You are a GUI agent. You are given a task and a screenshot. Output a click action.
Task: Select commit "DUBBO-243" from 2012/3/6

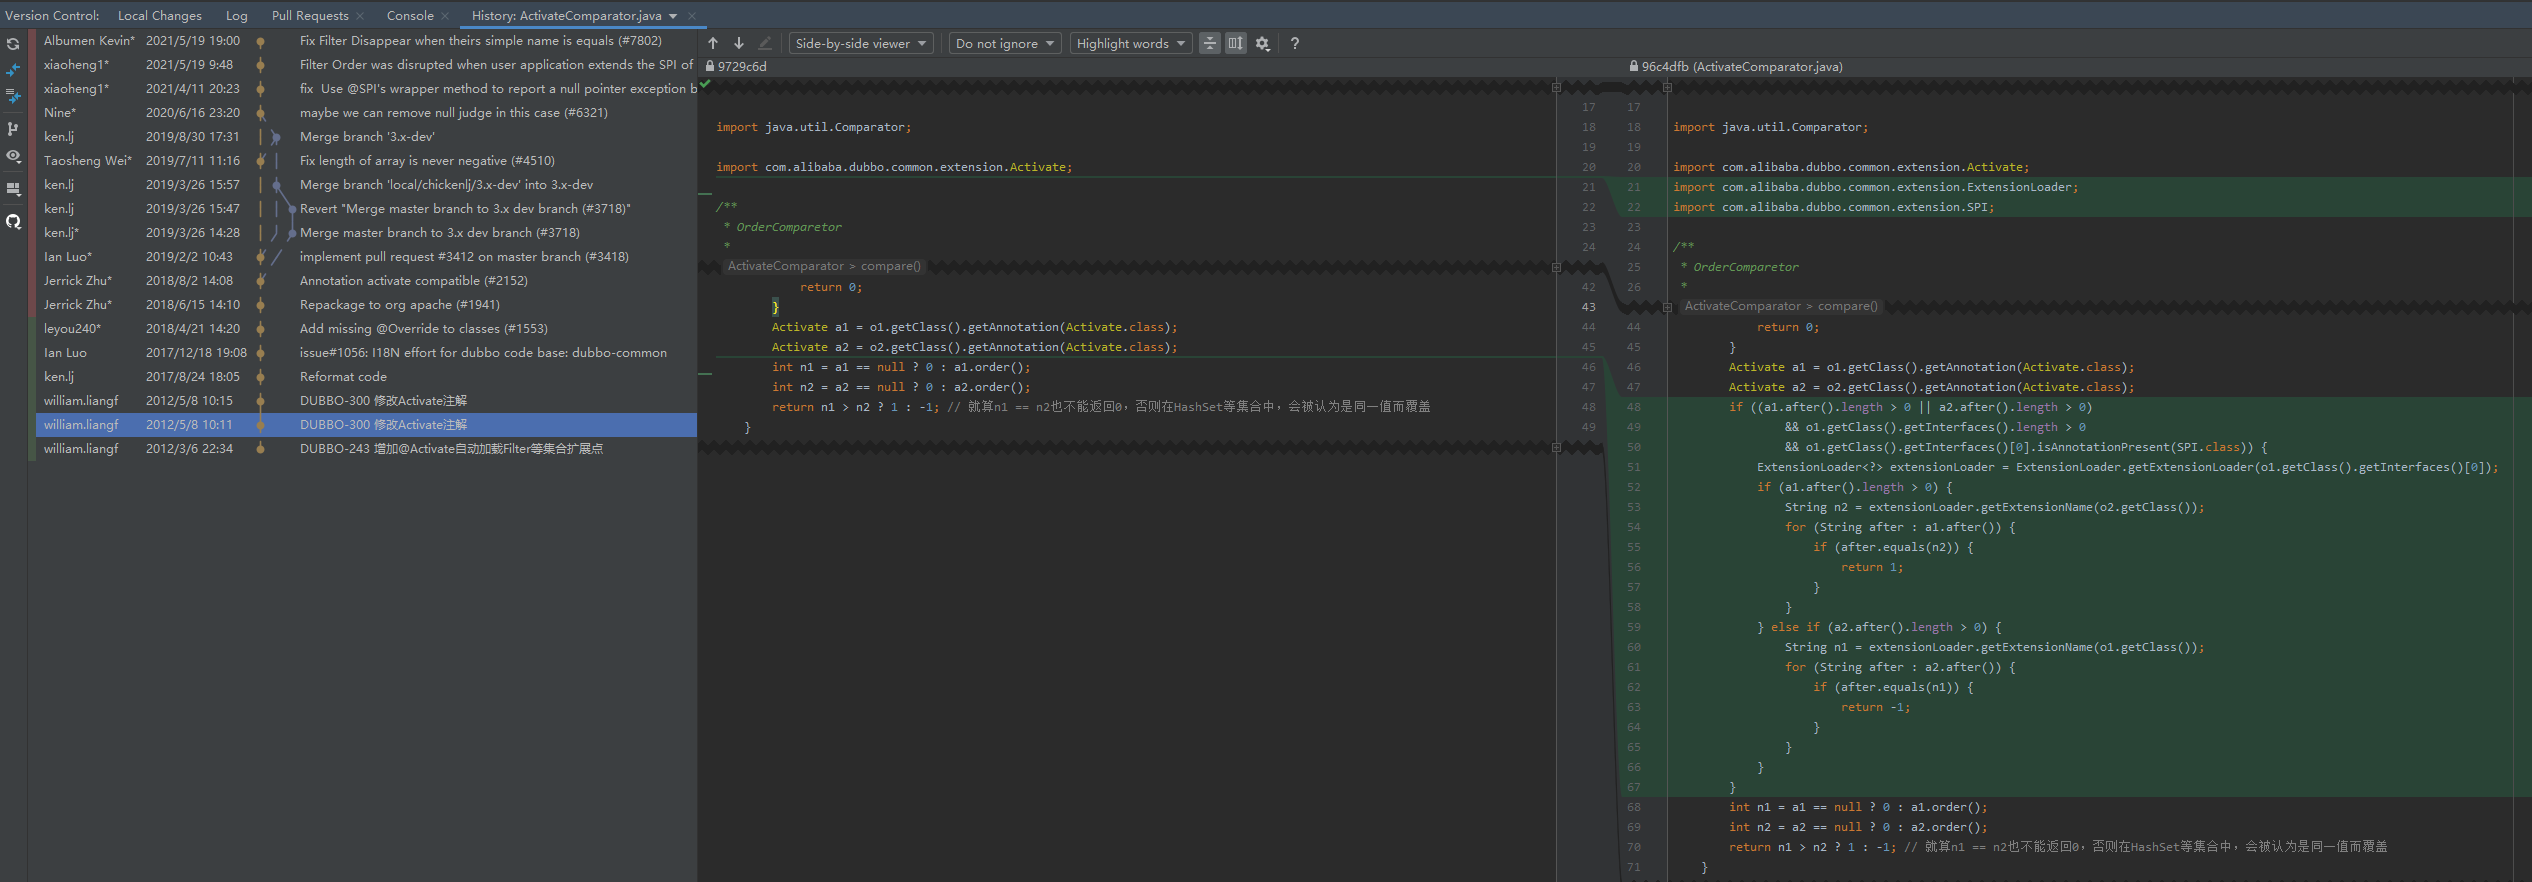point(366,449)
